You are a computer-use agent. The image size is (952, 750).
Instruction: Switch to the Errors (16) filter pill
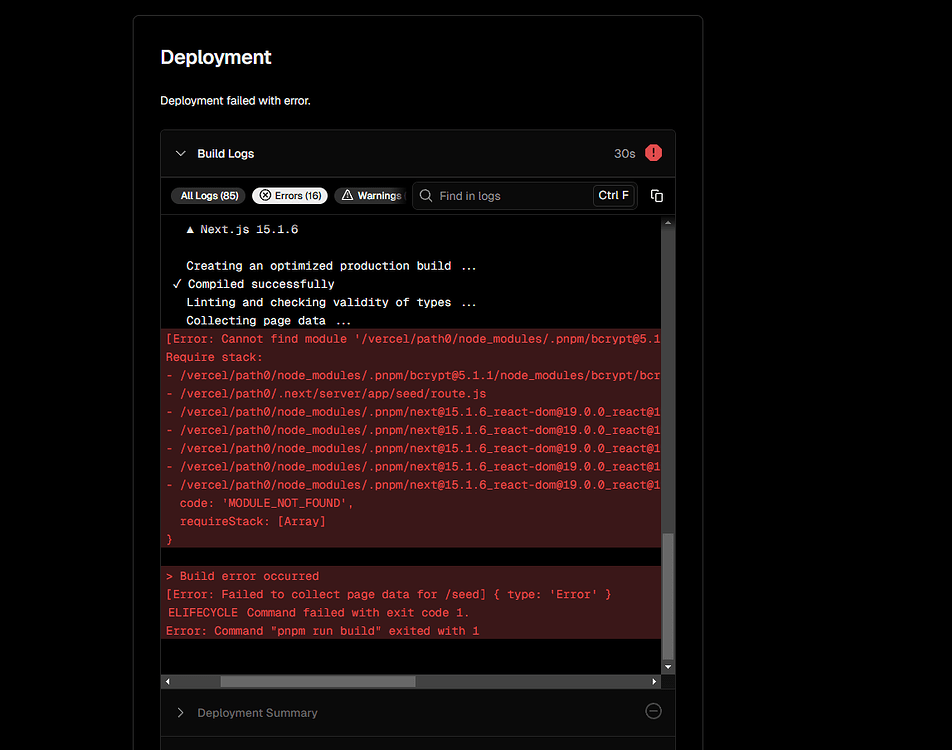point(289,195)
